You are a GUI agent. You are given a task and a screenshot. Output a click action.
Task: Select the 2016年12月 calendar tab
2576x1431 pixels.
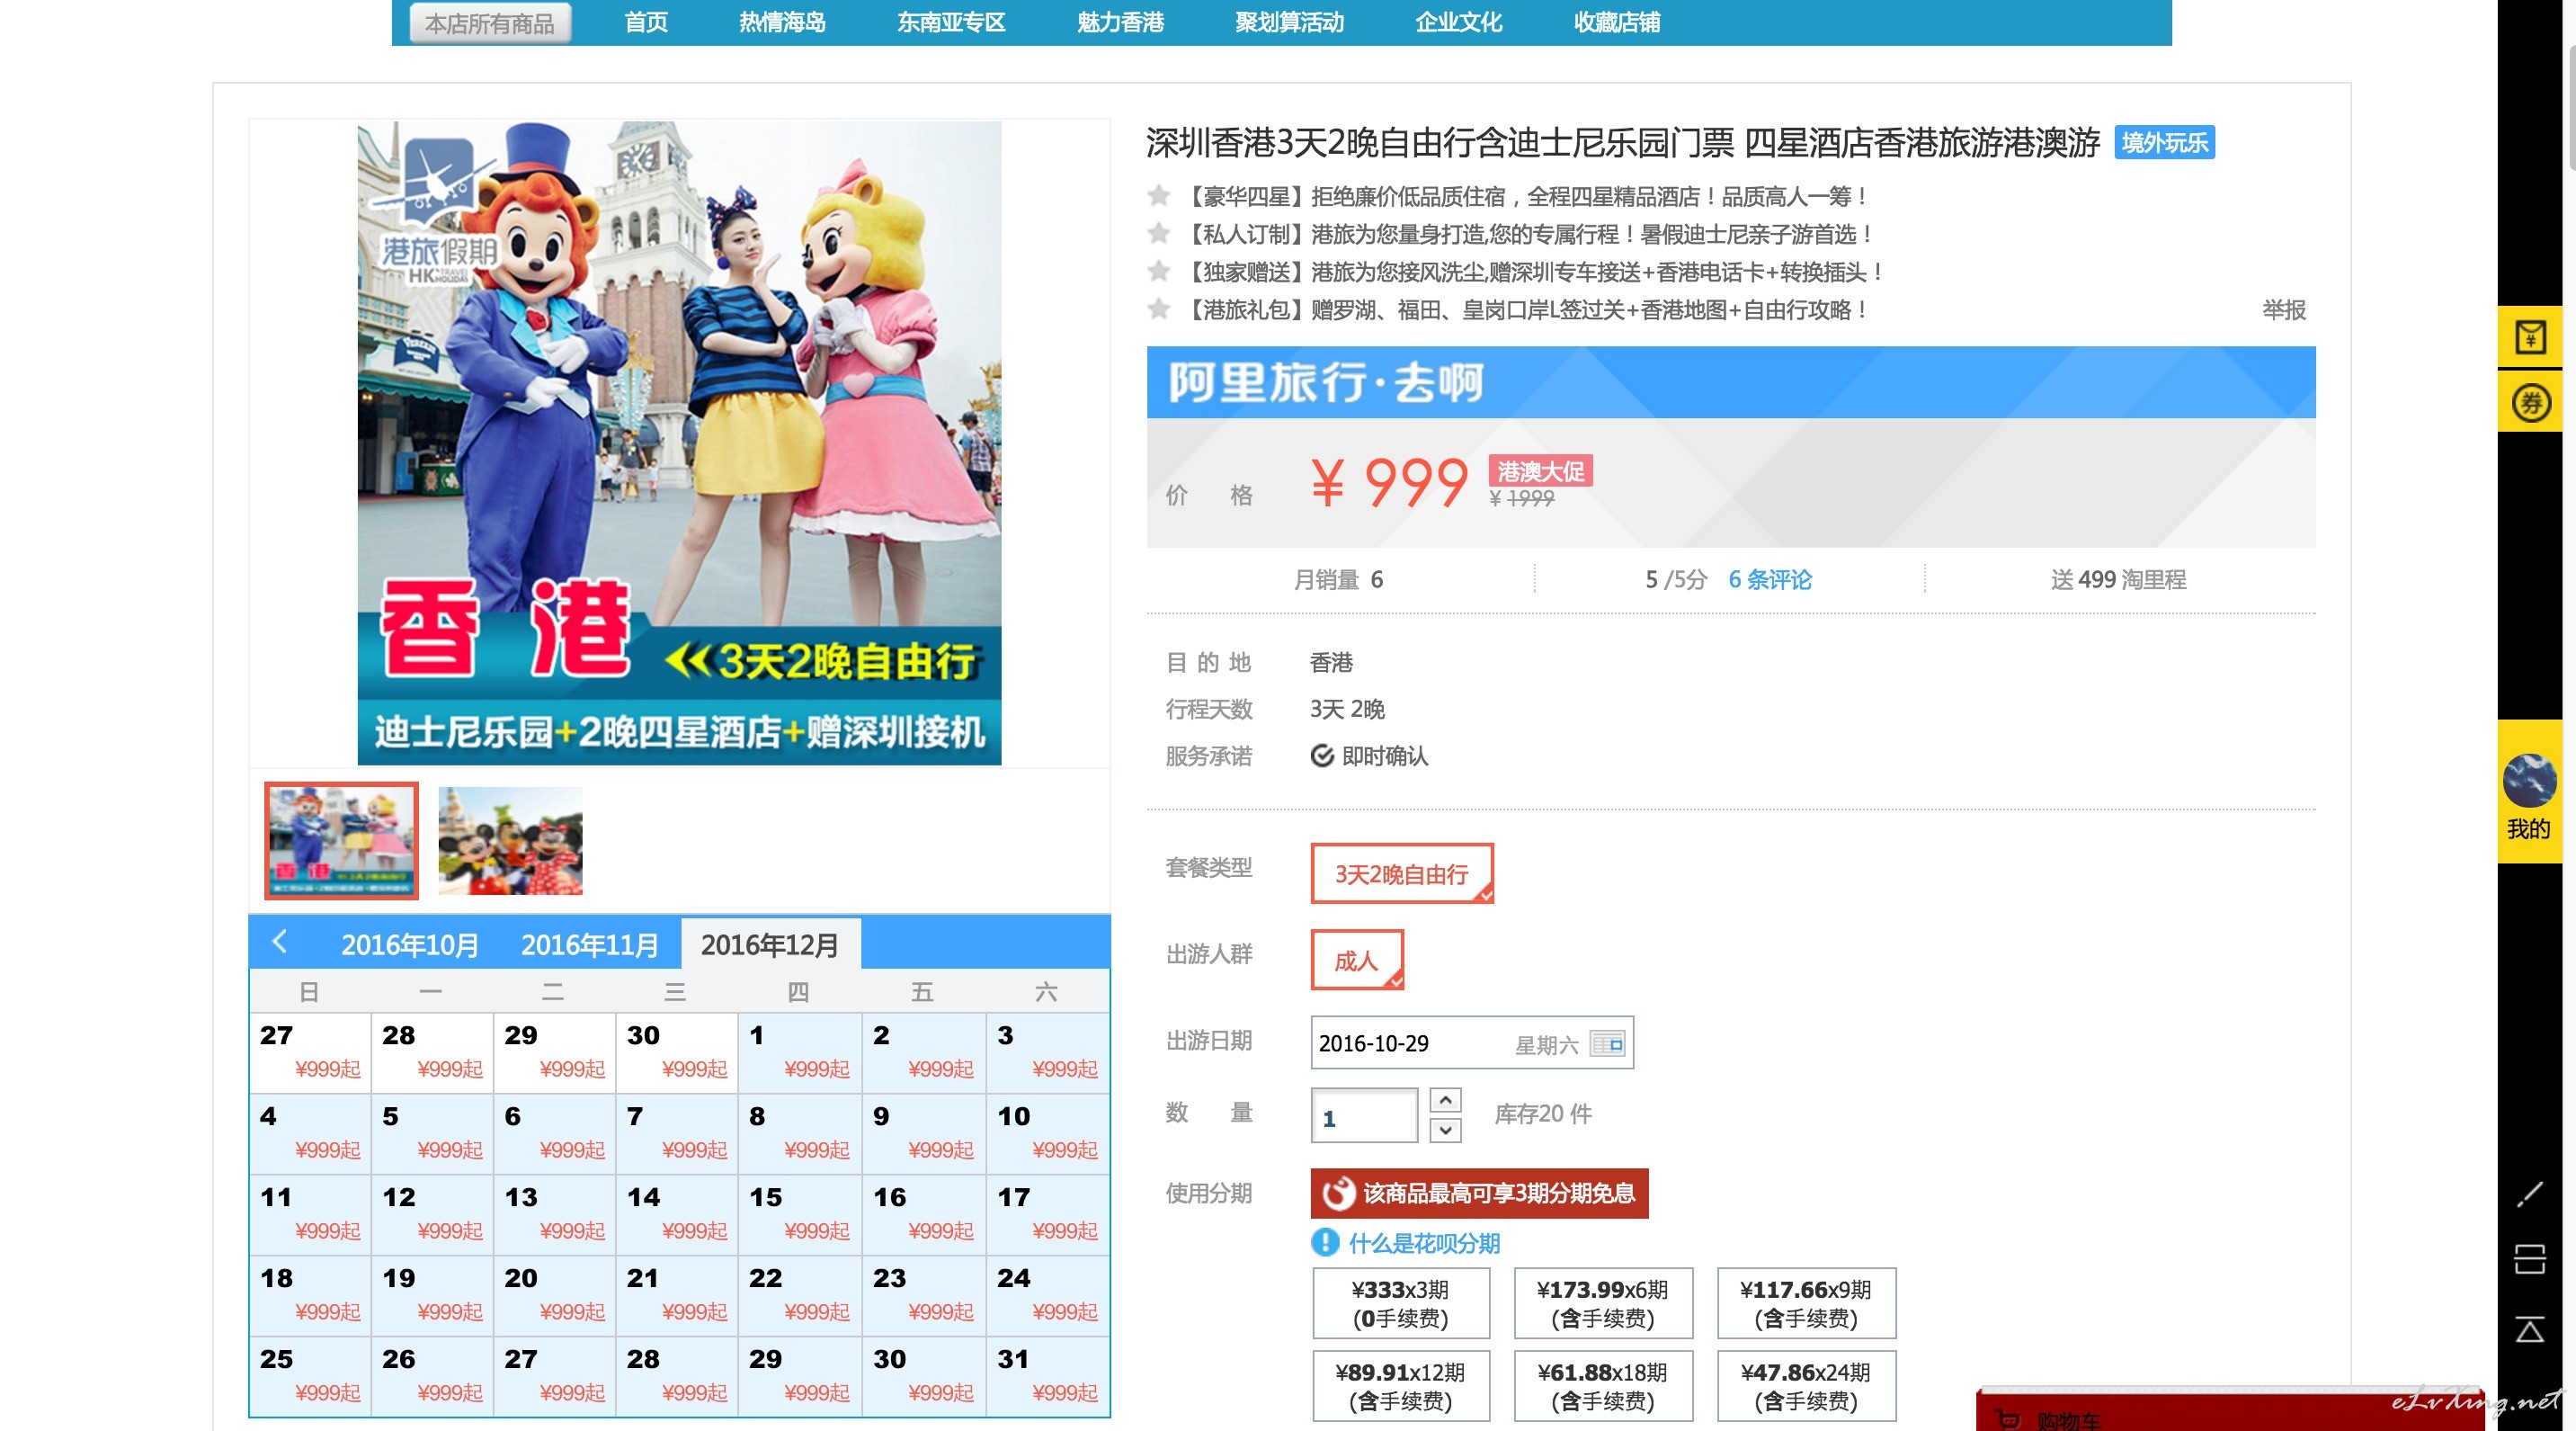click(770, 945)
